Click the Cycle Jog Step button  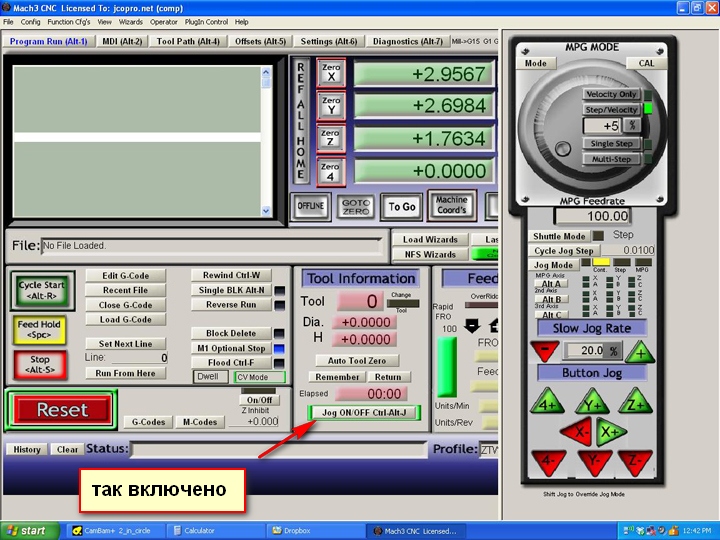[564, 251]
